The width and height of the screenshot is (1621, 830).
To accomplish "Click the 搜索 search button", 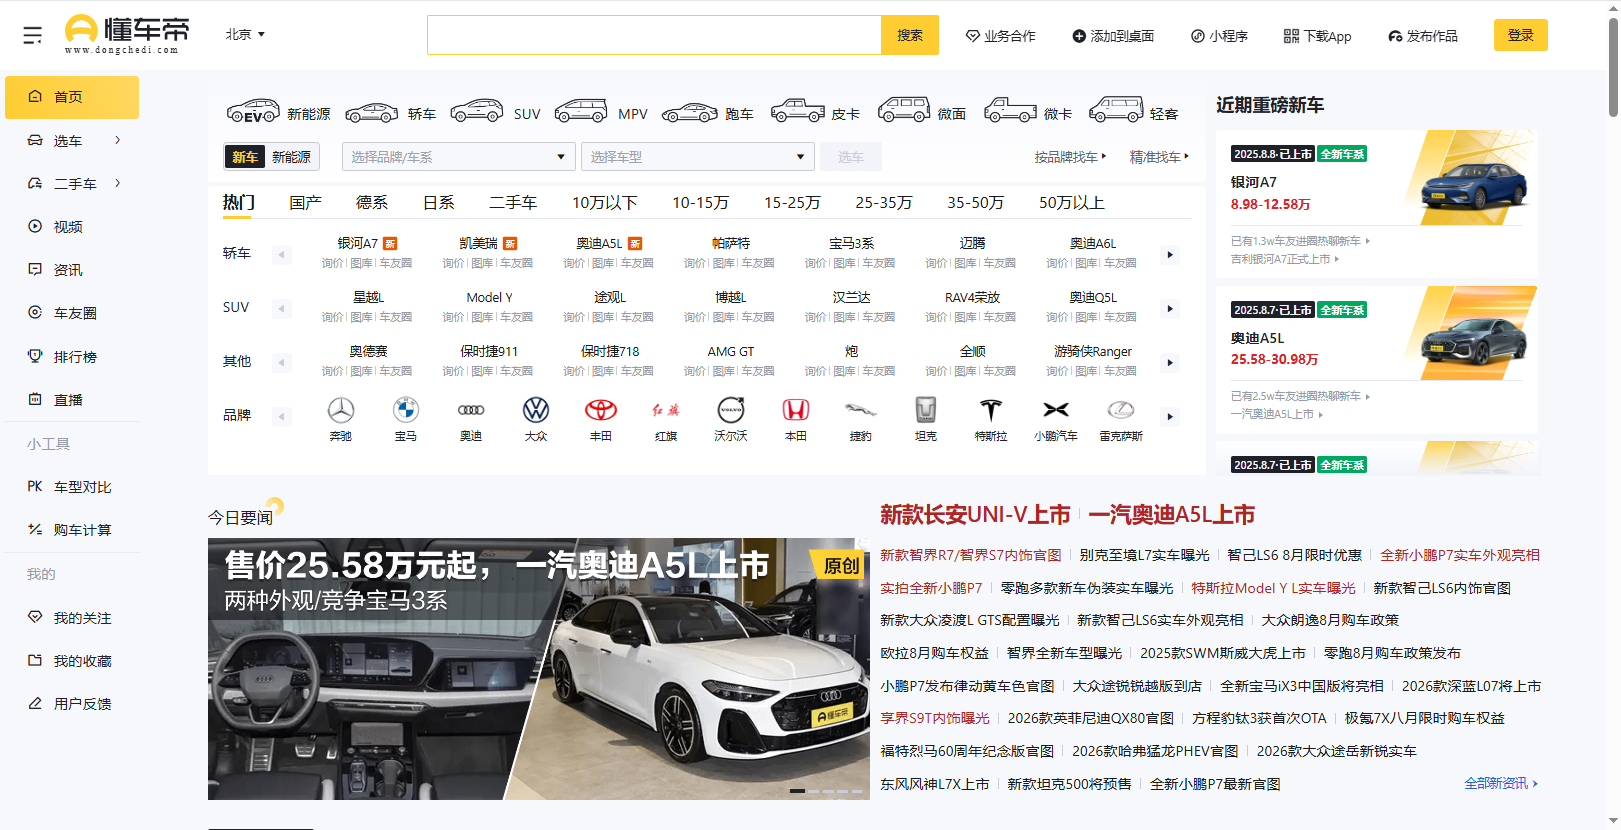I will tap(910, 35).
